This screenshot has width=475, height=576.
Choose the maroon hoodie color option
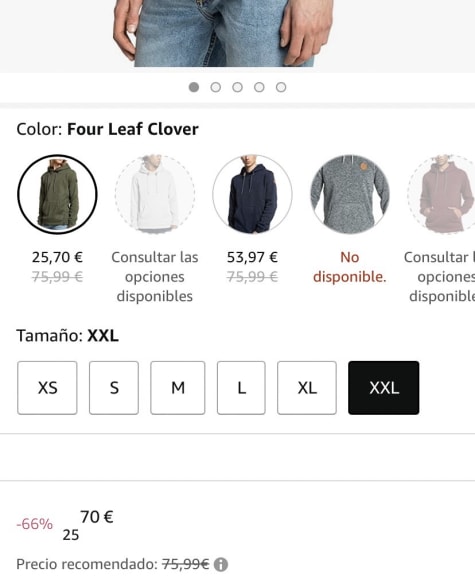point(442,194)
